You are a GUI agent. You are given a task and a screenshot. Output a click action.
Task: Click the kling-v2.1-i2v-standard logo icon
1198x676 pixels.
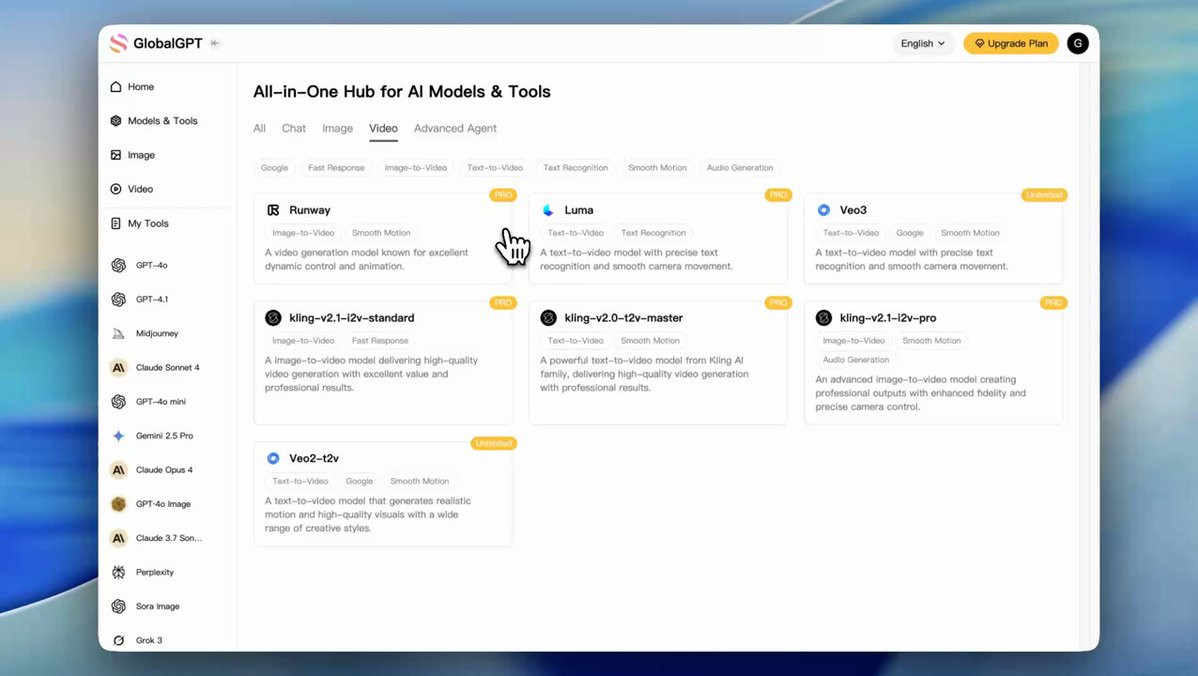pyautogui.click(x=273, y=318)
